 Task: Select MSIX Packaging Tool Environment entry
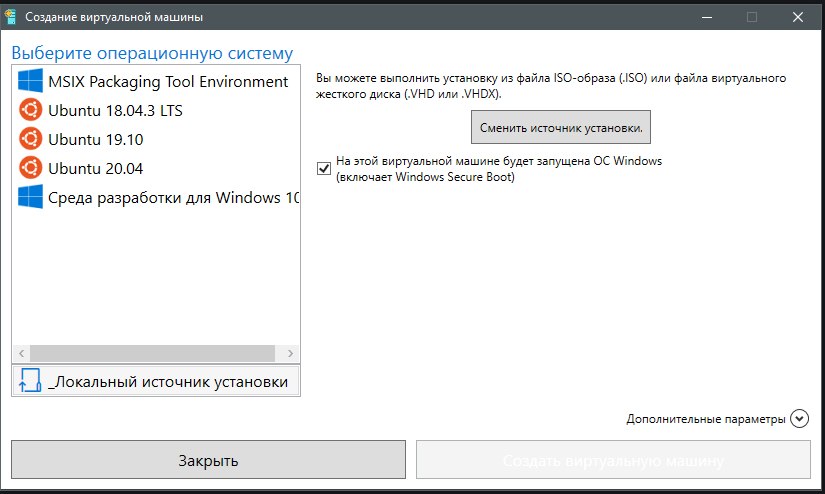[x=156, y=82]
